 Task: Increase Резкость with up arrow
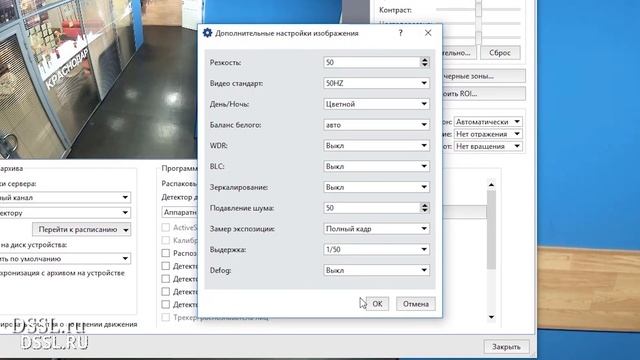coord(424,60)
